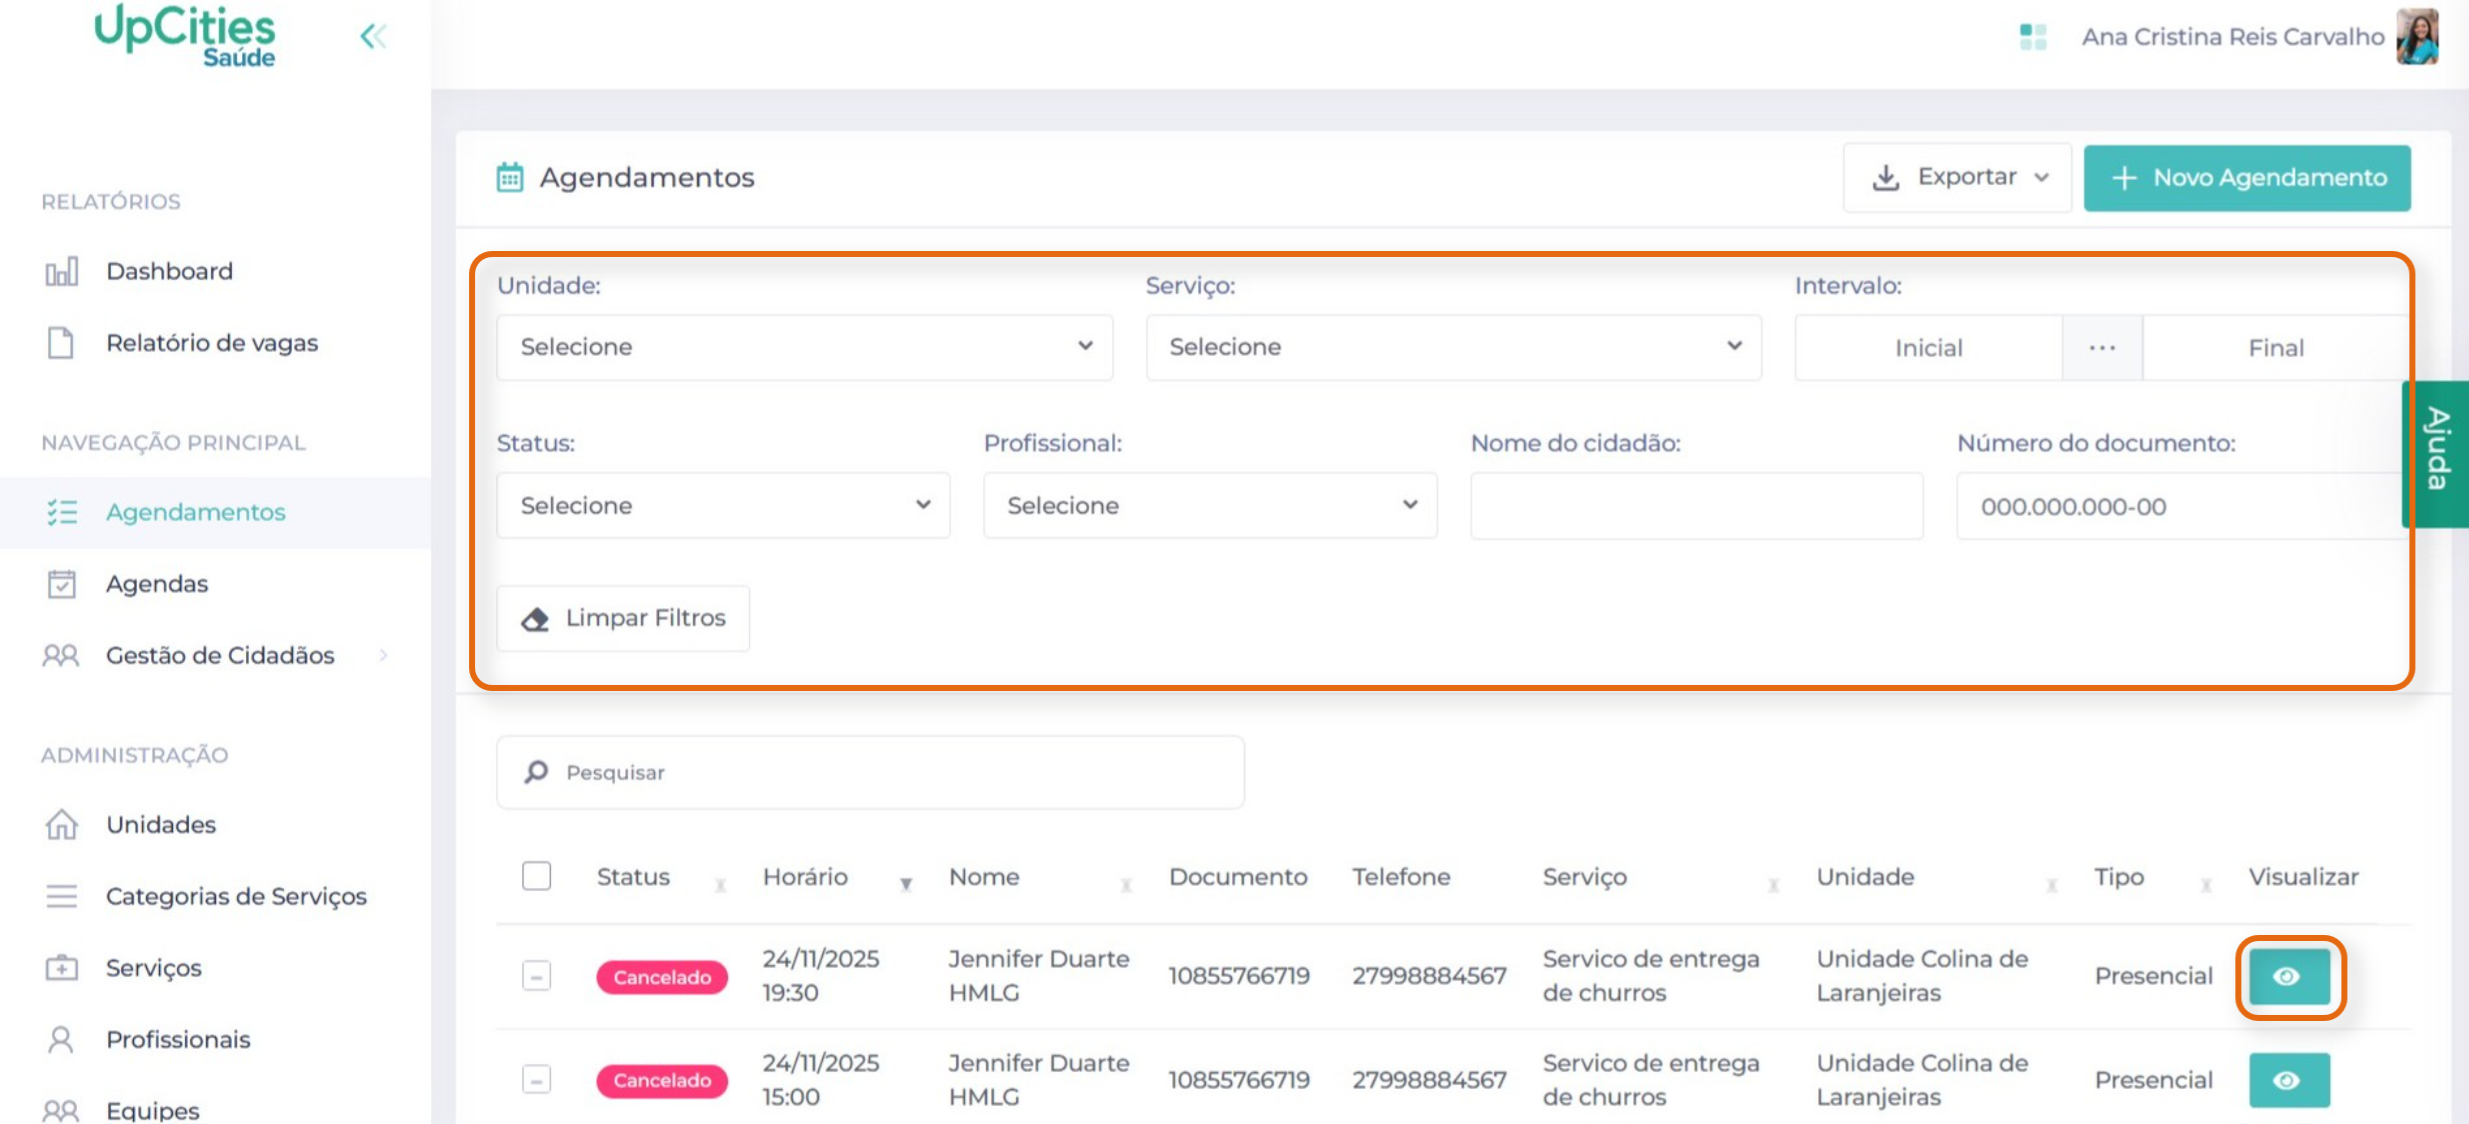Click the Serviços medical kit icon
The width and height of the screenshot is (2469, 1124).
(x=61, y=967)
